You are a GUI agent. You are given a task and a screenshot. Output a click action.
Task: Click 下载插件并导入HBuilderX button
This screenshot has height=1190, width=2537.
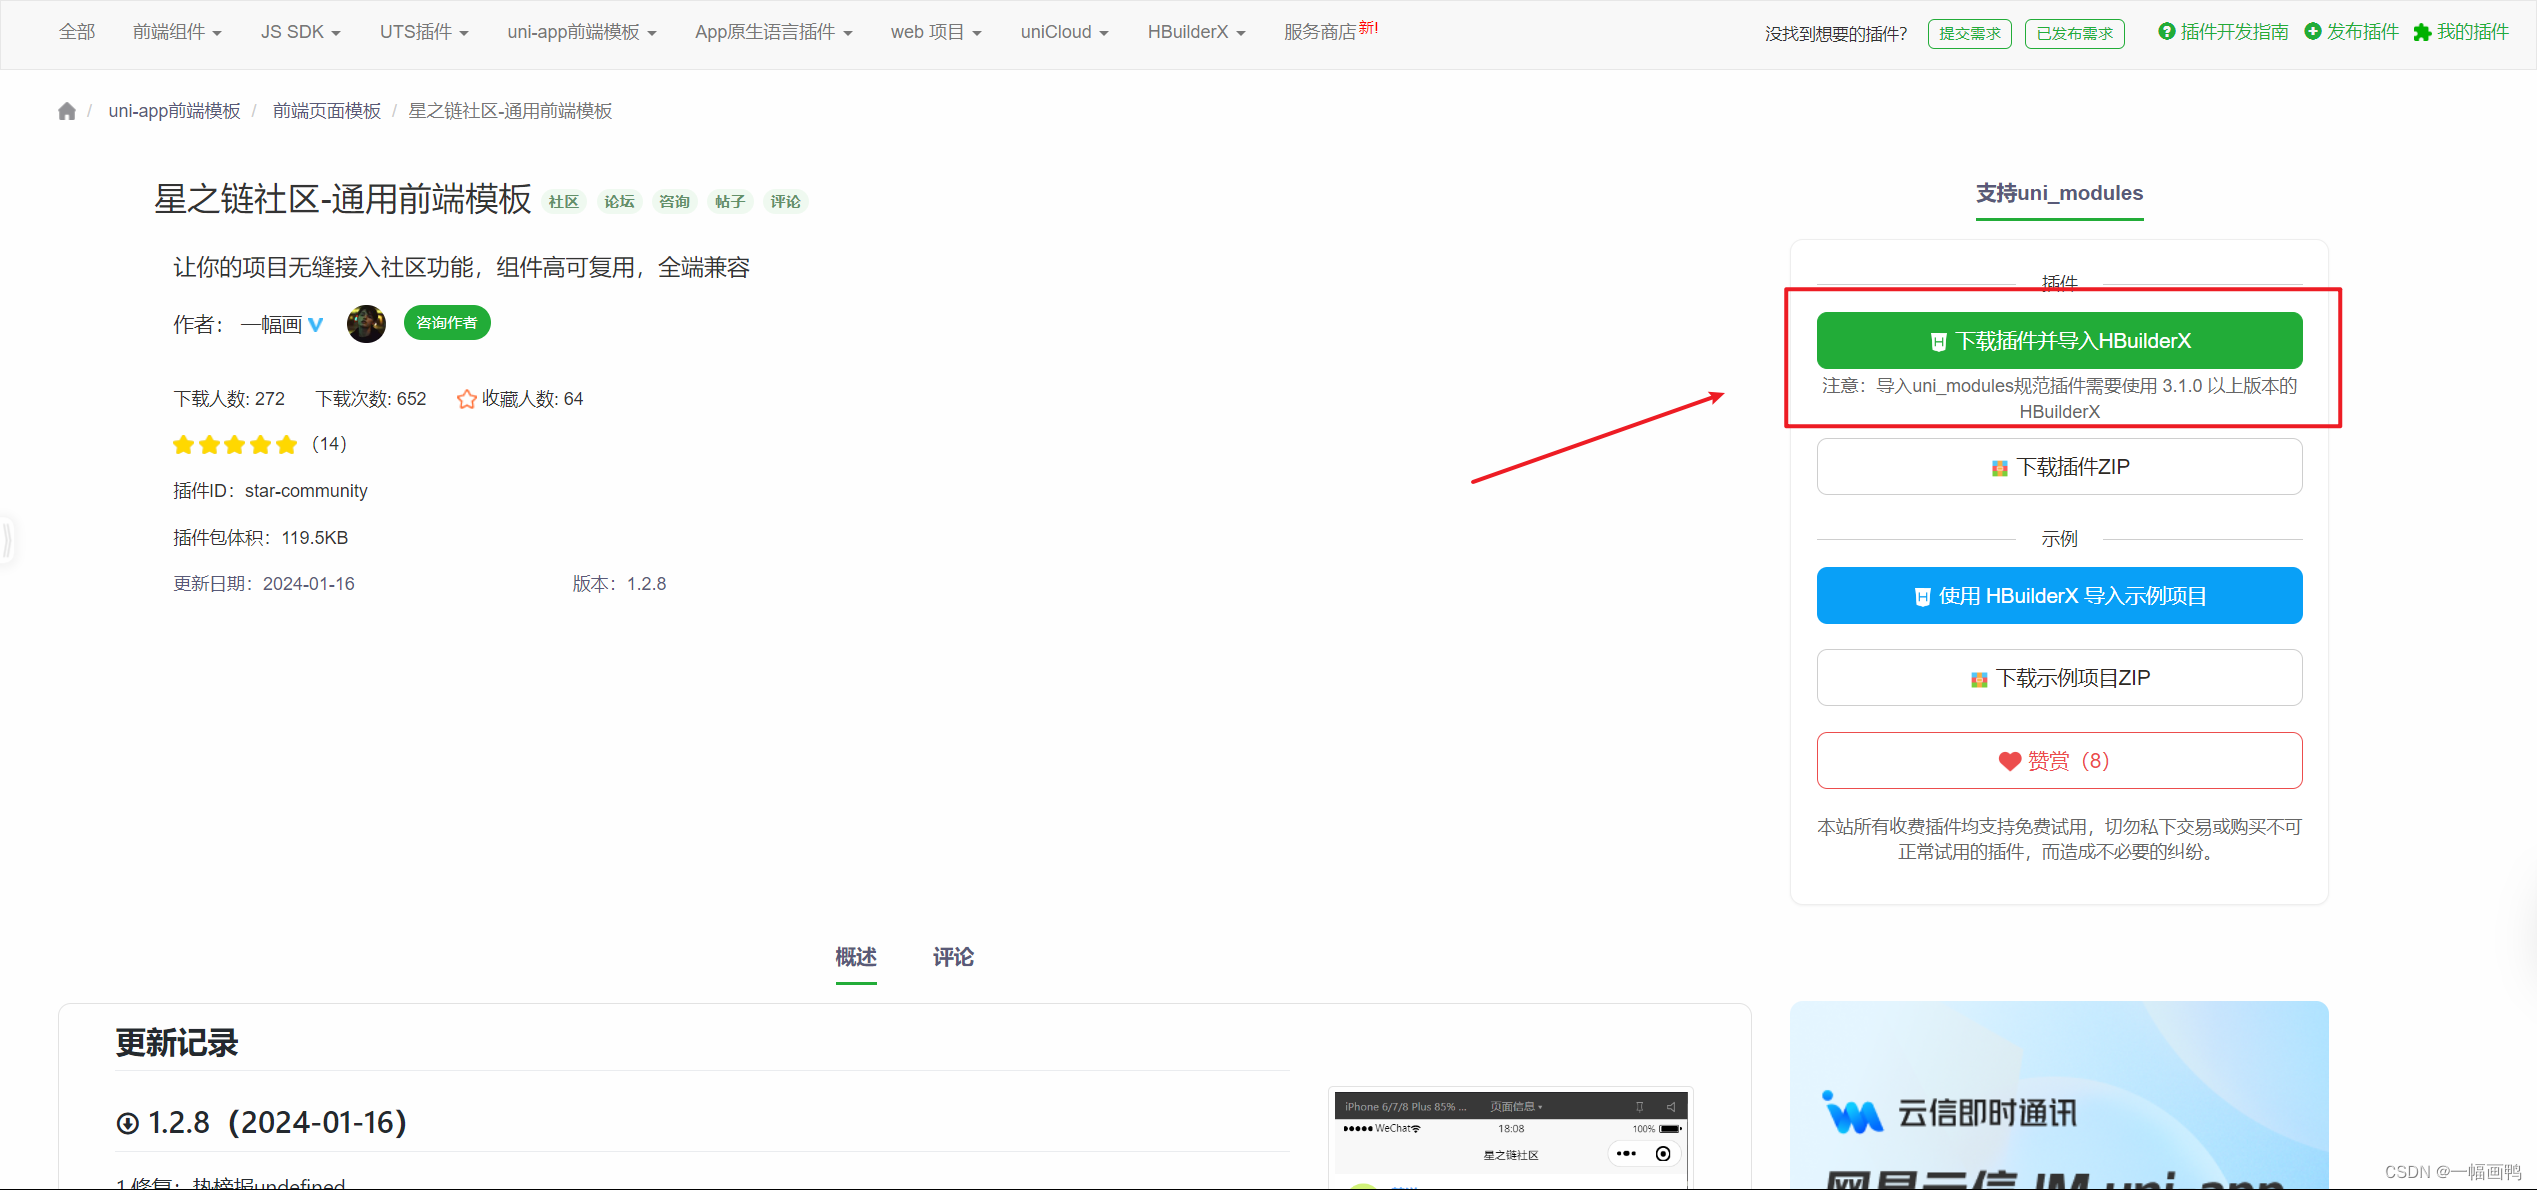(x=2059, y=341)
